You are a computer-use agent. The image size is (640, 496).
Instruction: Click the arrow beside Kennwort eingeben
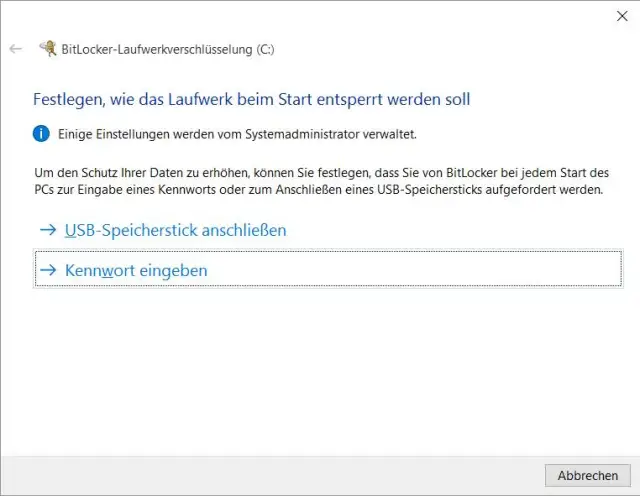point(47,271)
